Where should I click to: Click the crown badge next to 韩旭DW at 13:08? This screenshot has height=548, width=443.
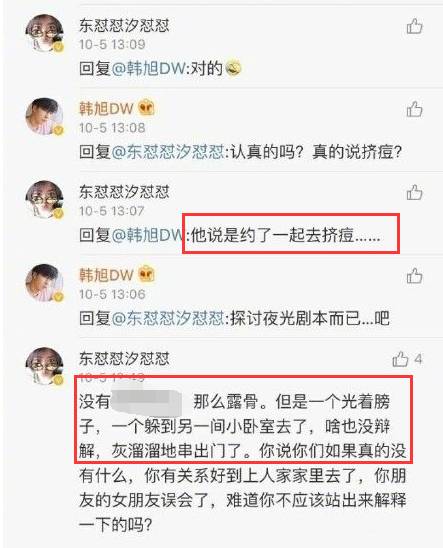click(x=146, y=108)
